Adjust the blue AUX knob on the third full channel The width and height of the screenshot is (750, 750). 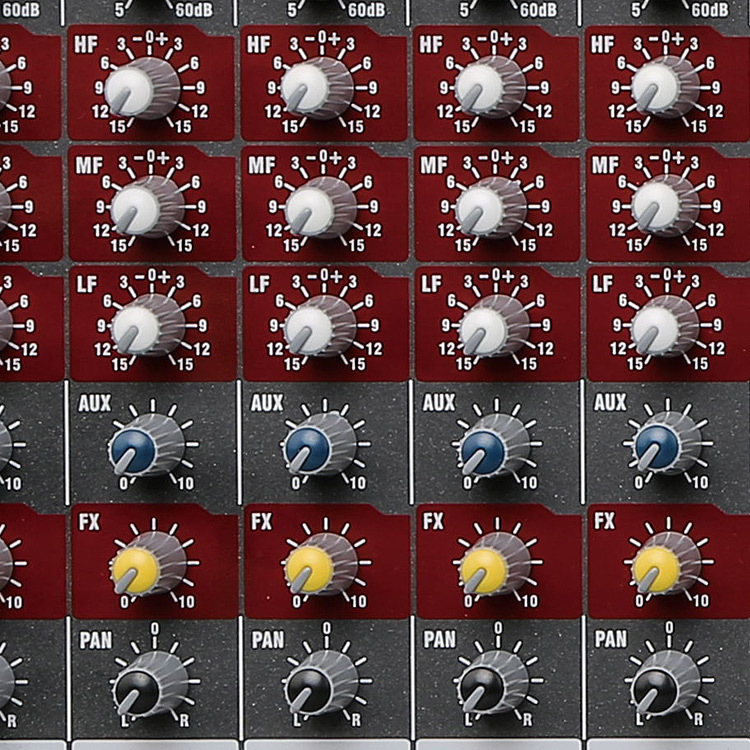(495, 446)
